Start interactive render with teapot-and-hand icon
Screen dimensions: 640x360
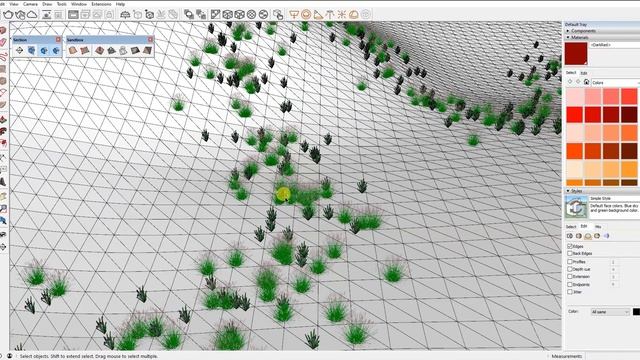[20, 15]
